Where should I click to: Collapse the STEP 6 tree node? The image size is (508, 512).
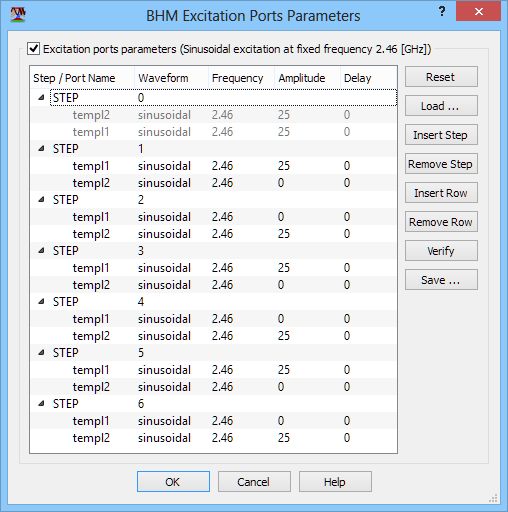[41, 403]
